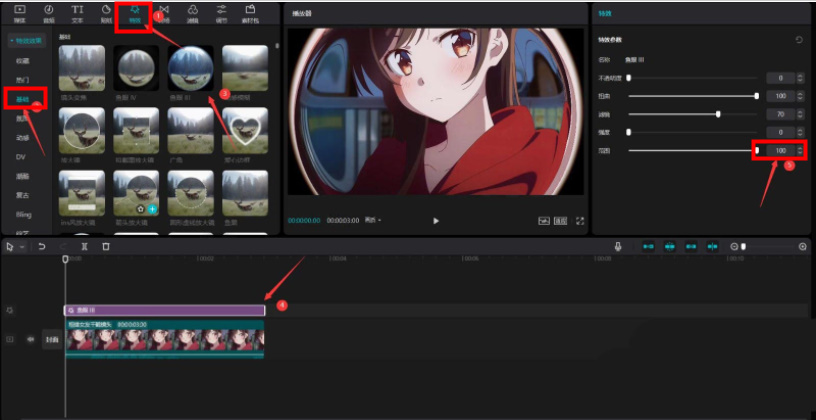This screenshot has height=420, width=816.
Task: Reset effect parameters with the circular arrow icon
Action: 798,40
